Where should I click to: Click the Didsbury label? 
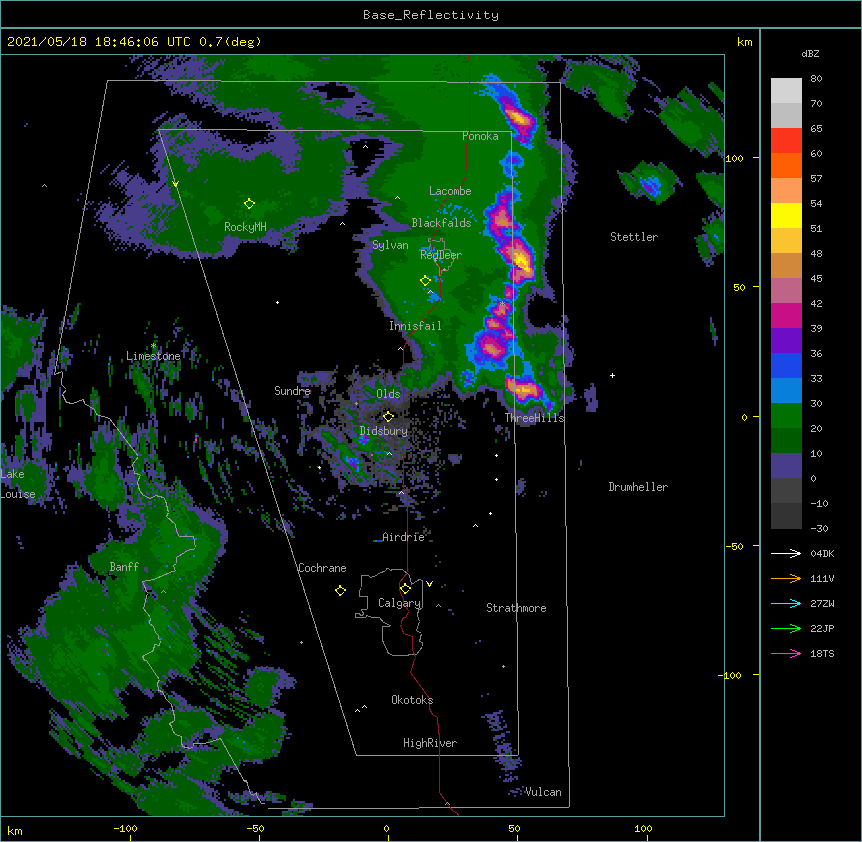(384, 431)
